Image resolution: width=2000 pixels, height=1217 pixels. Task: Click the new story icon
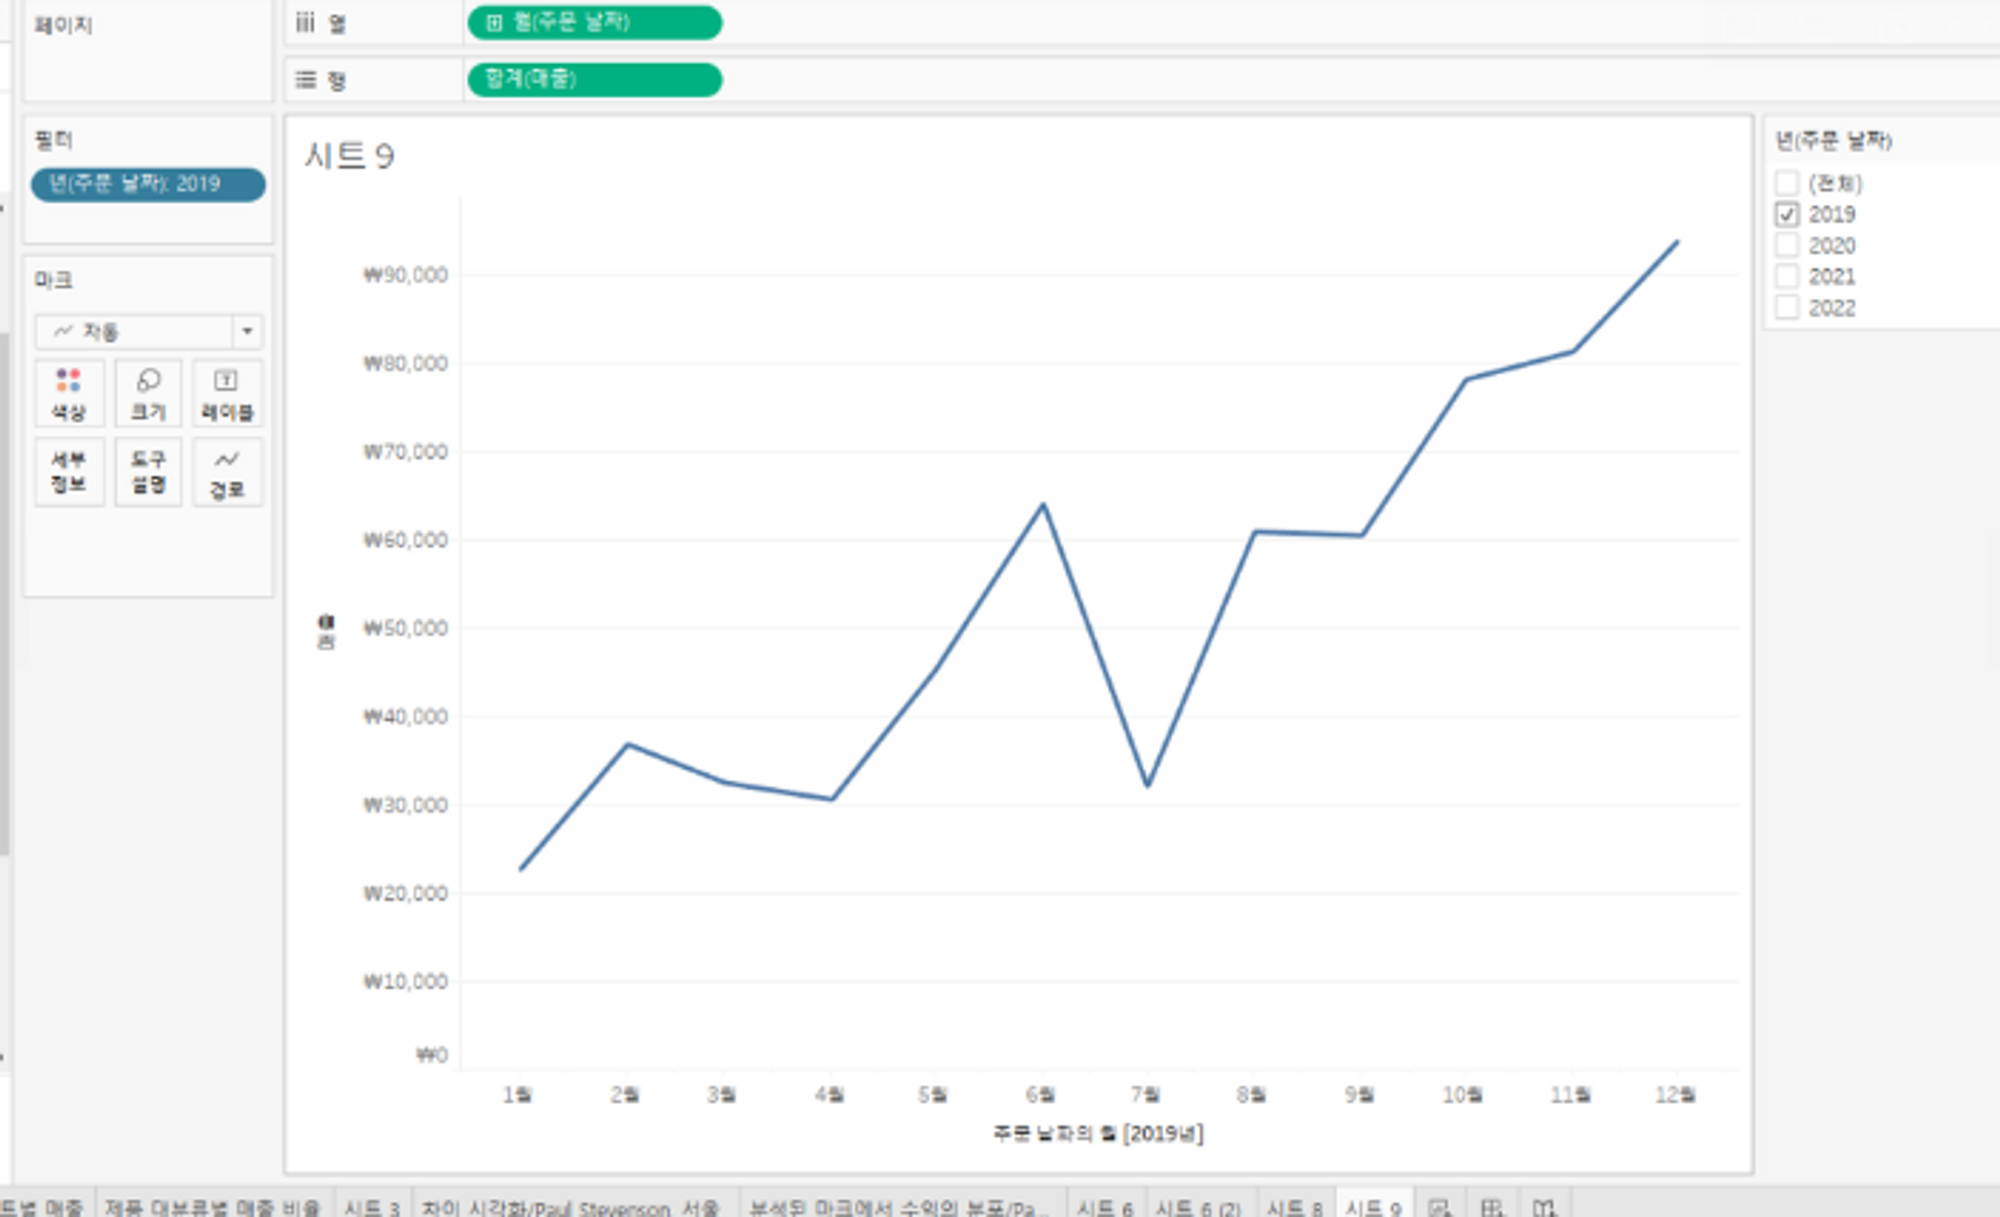[x=1545, y=1207]
